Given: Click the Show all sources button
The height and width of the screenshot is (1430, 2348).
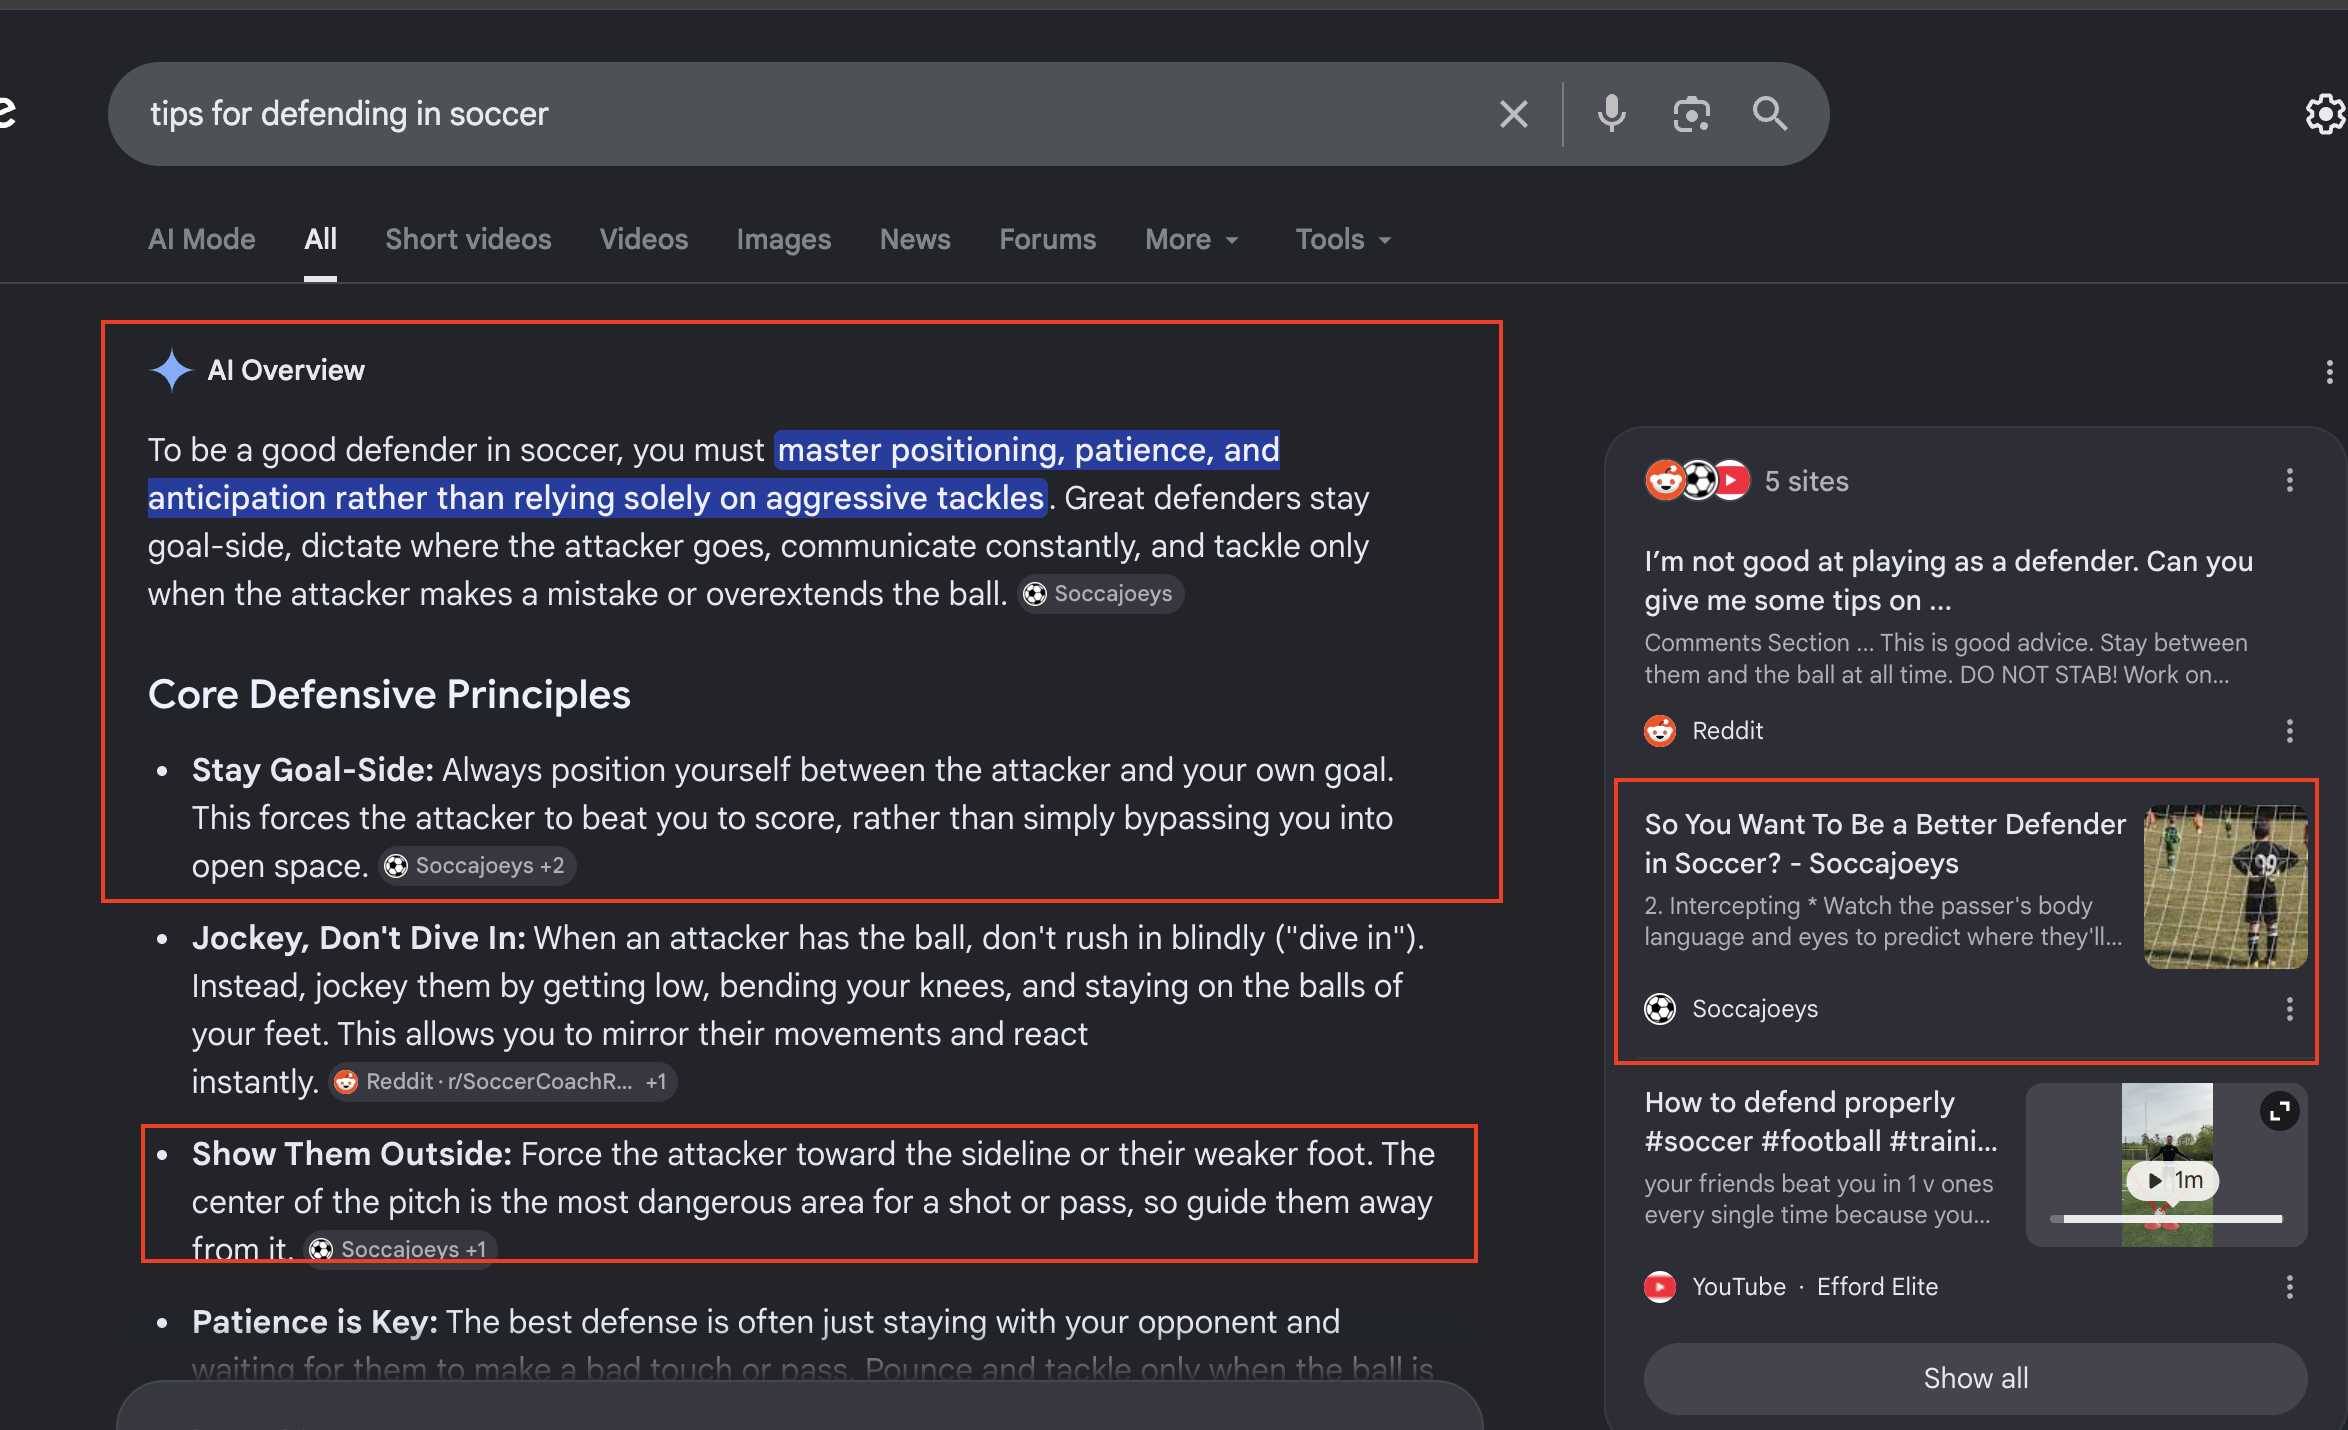Looking at the screenshot, I should coord(1975,1378).
